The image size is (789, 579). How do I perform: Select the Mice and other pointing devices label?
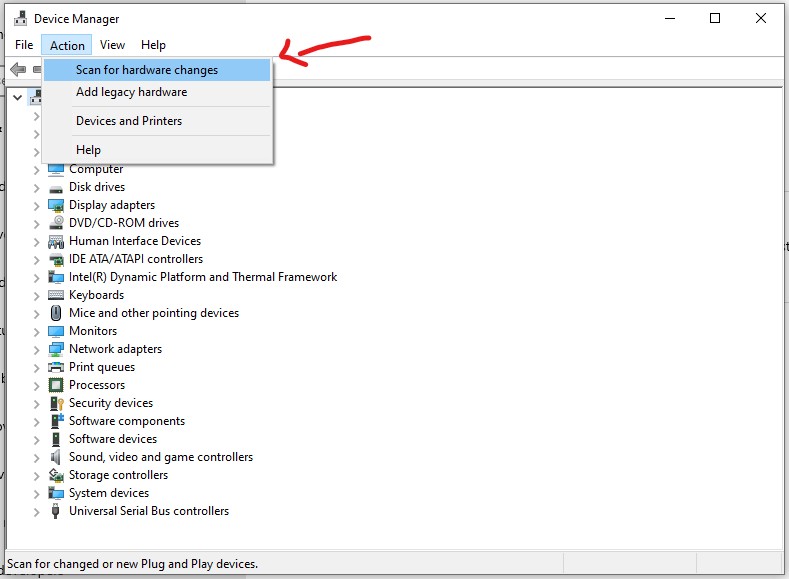154,313
